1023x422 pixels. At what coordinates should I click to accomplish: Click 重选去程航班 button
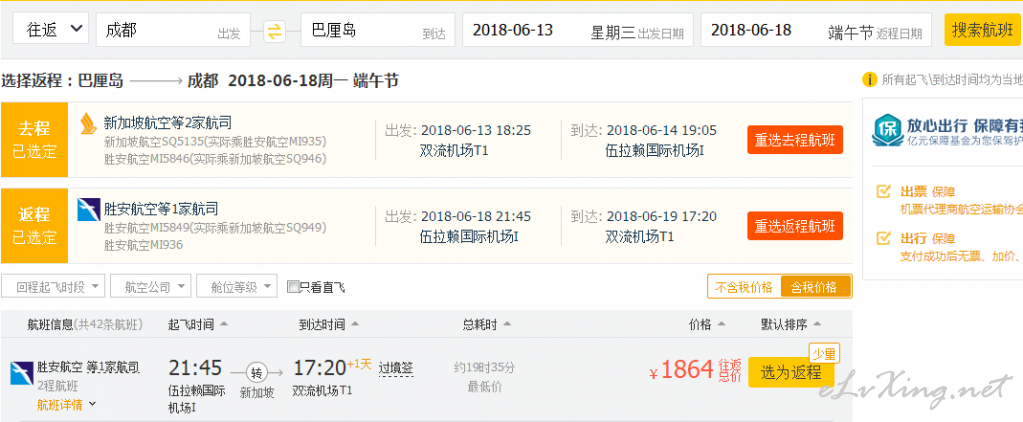coord(795,140)
